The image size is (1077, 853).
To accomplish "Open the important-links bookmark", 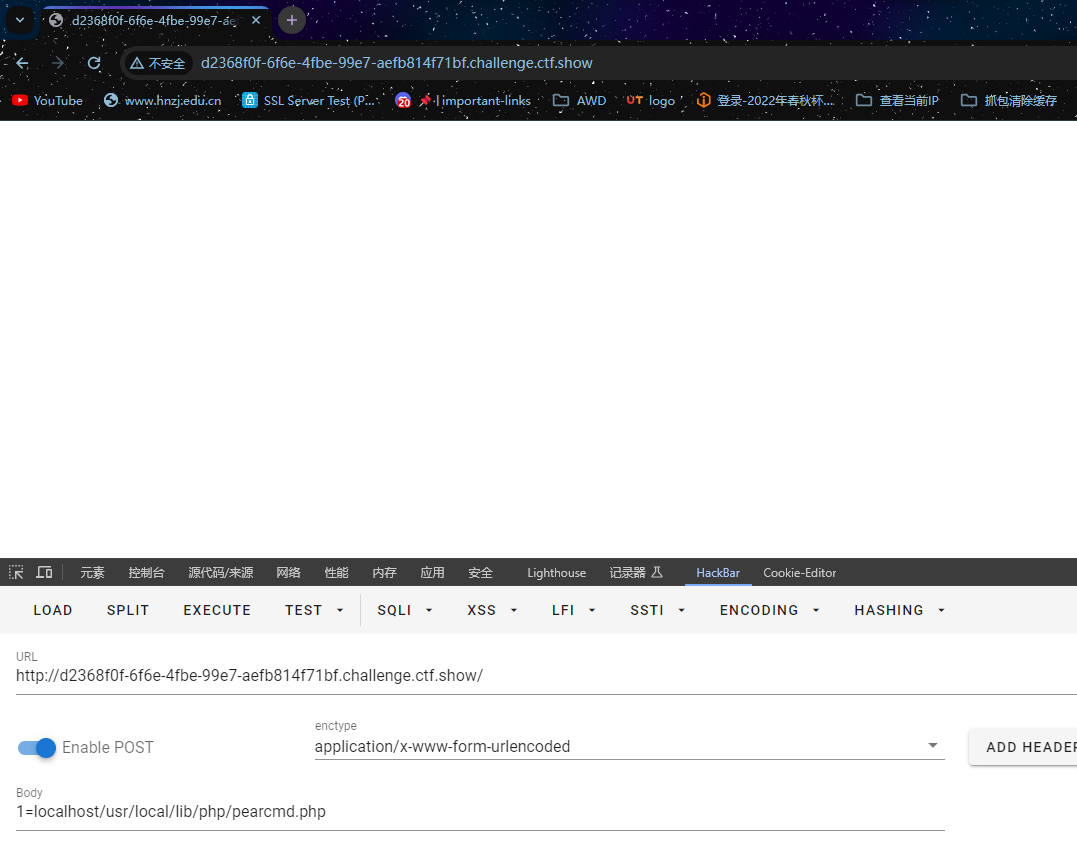I will coord(464,100).
